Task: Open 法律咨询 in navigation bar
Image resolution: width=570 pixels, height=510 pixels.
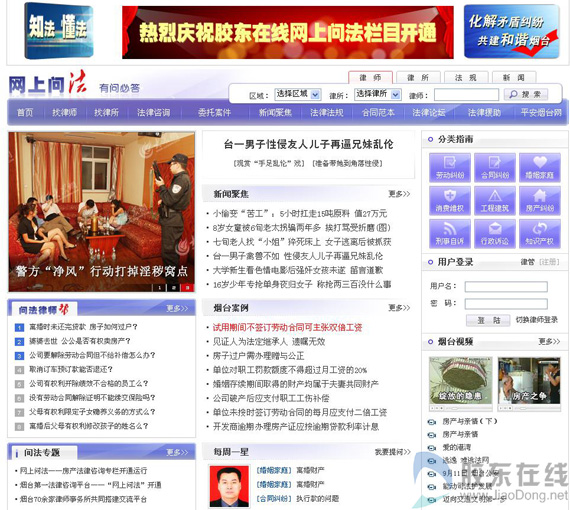Action: point(153,113)
